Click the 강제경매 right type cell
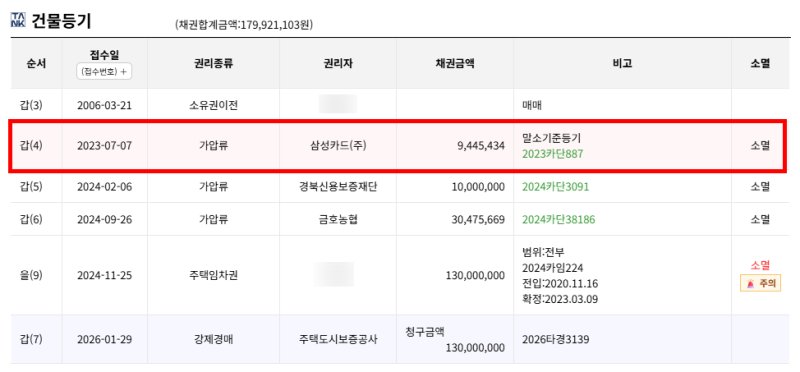Screen dimensions: 800x372 [x=213, y=339]
